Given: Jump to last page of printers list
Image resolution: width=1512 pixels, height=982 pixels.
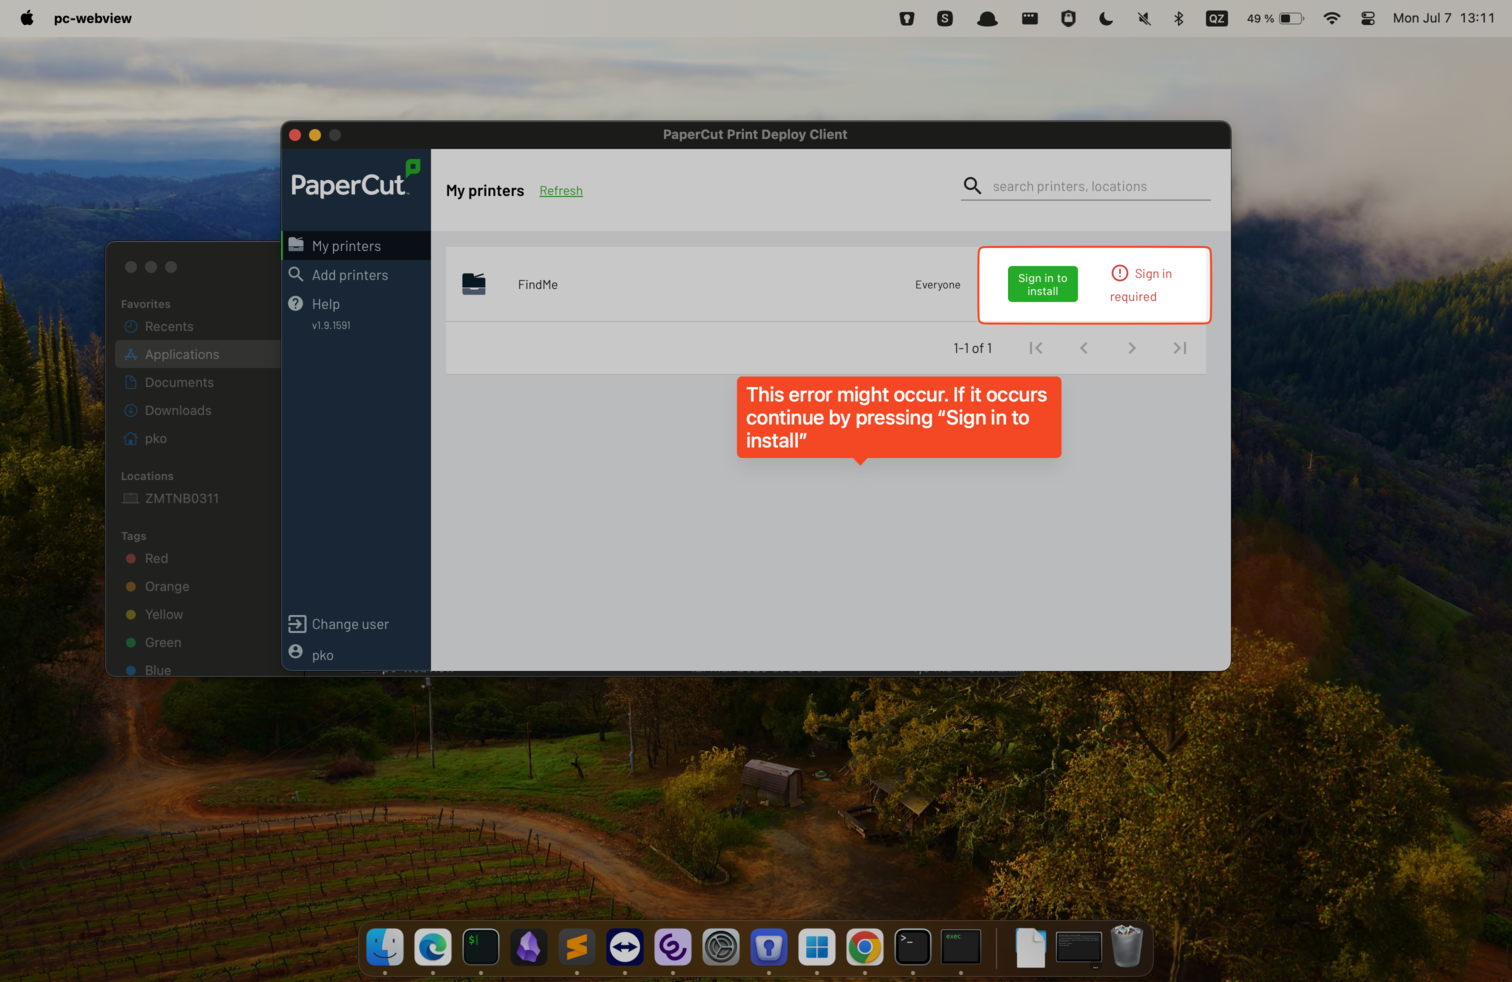Looking at the screenshot, I should coord(1180,348).
